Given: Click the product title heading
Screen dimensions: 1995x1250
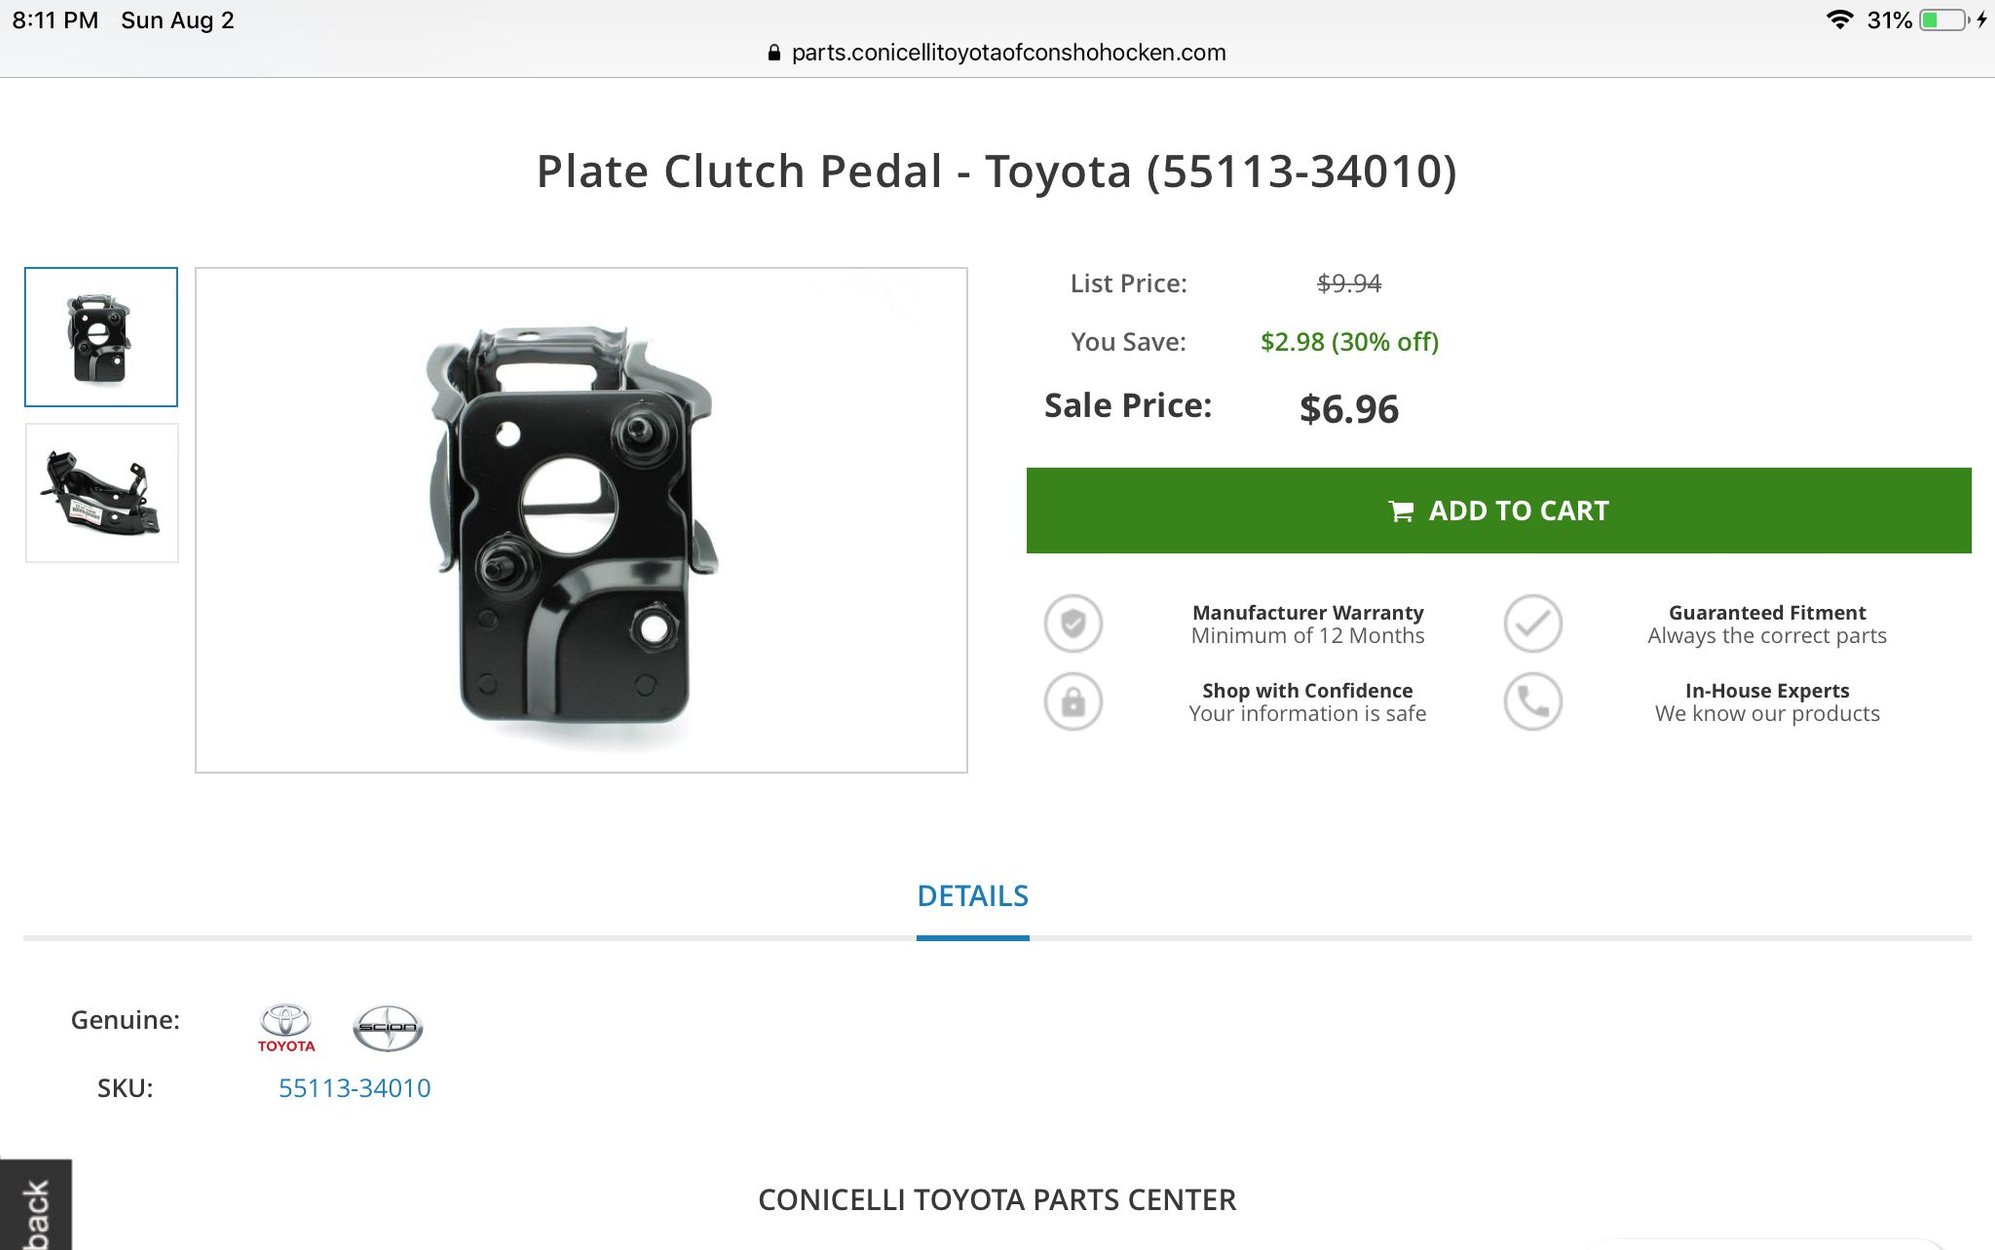Looking at the screenshot, I should click(x=996, y=171).
